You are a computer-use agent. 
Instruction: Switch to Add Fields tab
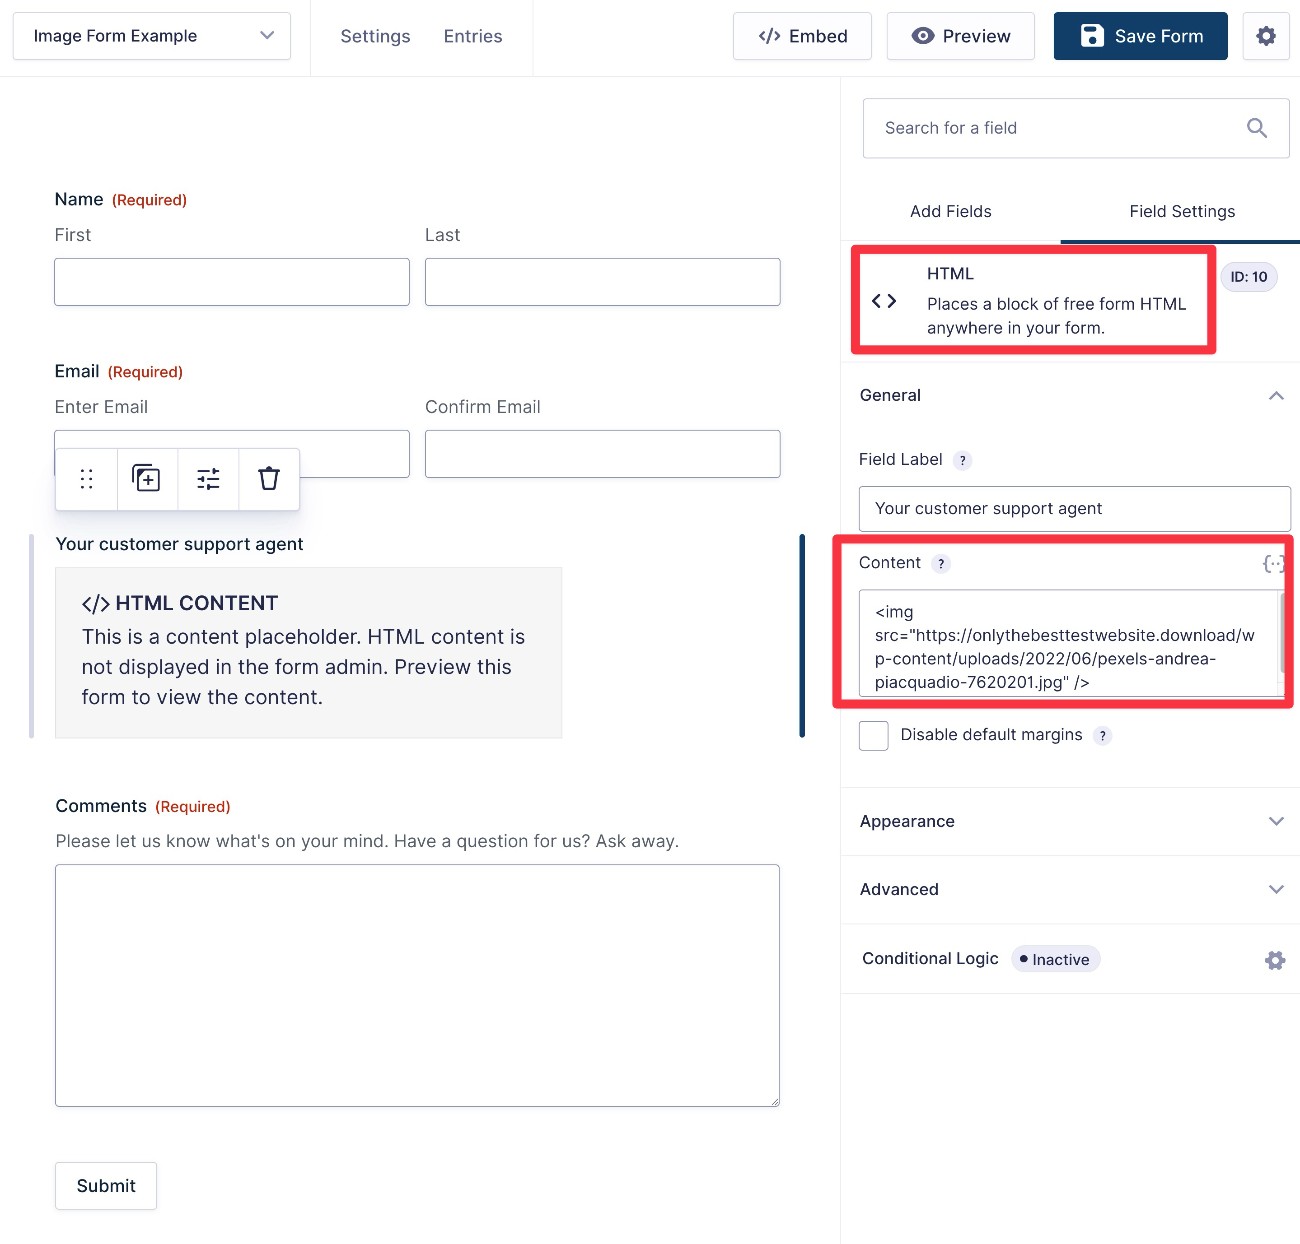tap(950, 212)
